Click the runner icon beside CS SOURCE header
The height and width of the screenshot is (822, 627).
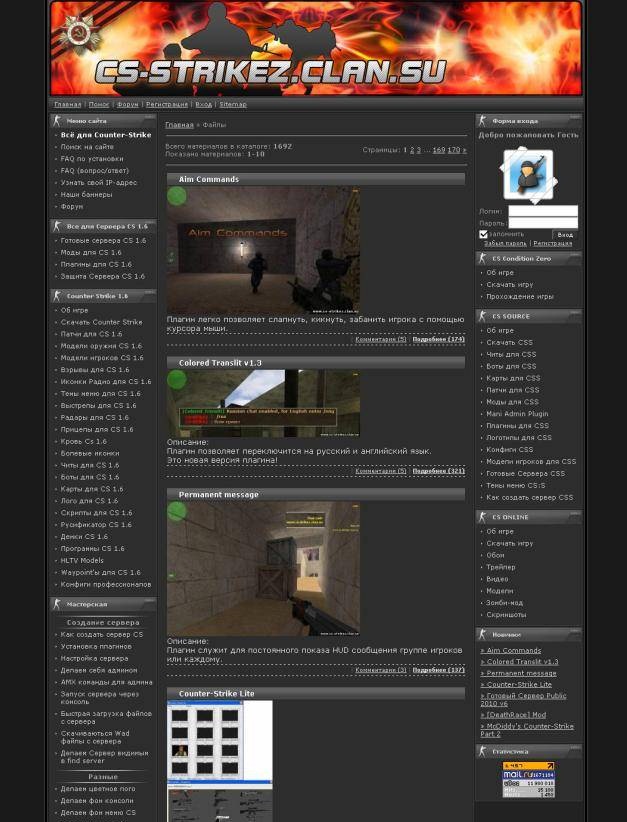click(483, 316)
